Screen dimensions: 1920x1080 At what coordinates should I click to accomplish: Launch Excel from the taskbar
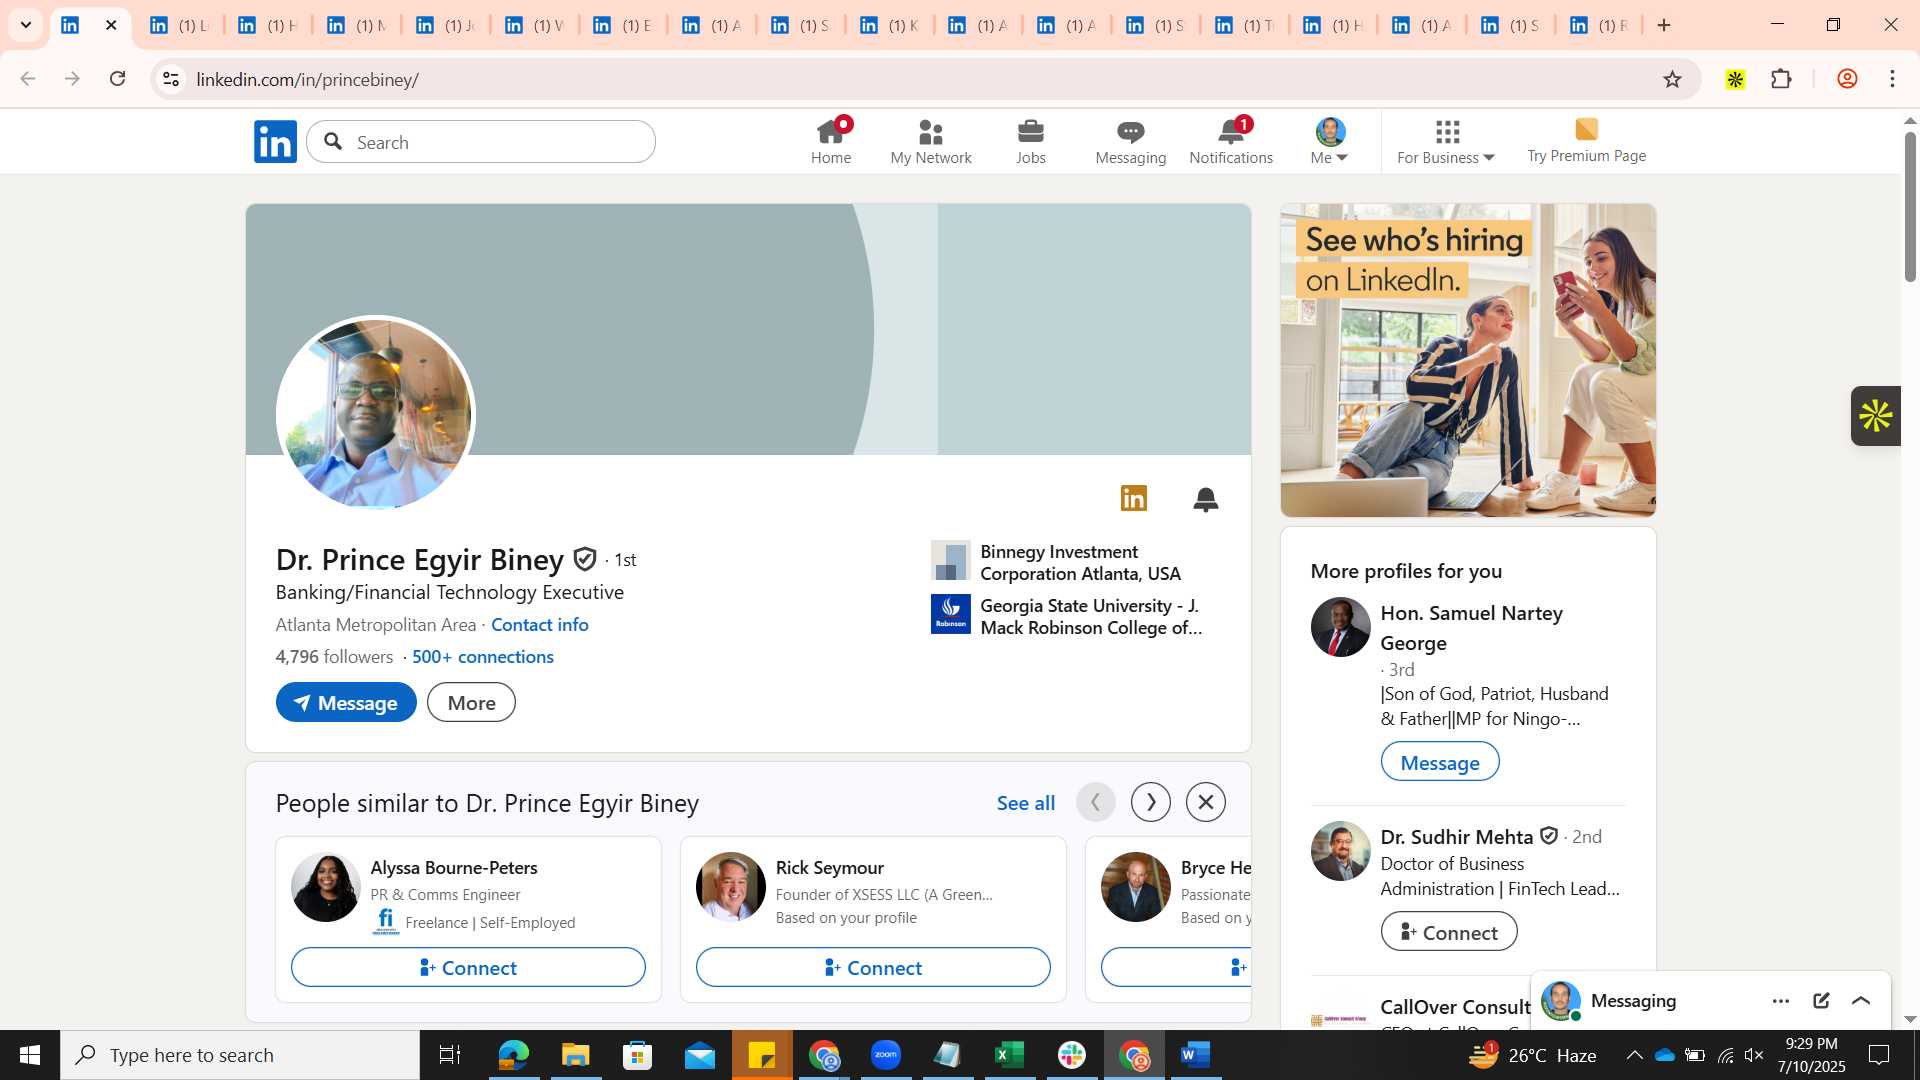pos(1010,1055)
